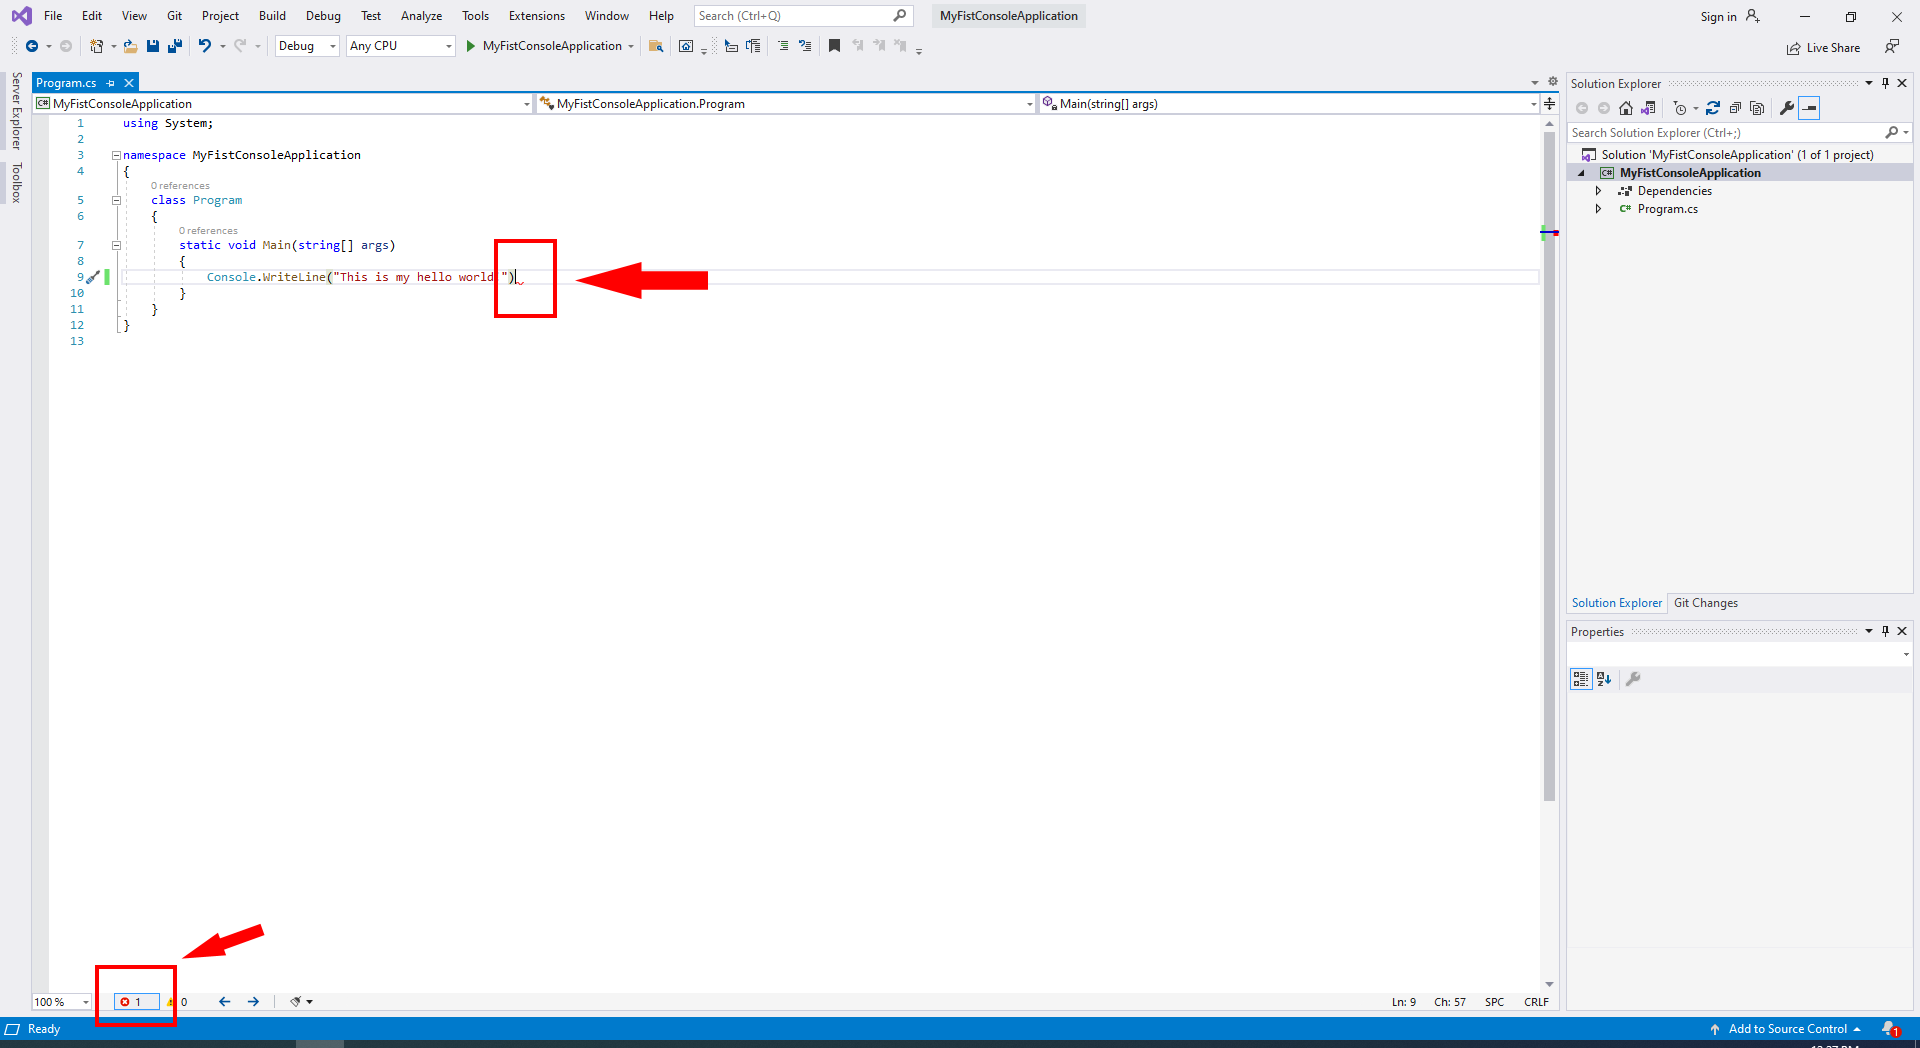Open the Main(string[] args) member dropdown
The height and width of the screenshot is (1048, 1920).
tap(1289, 104)
